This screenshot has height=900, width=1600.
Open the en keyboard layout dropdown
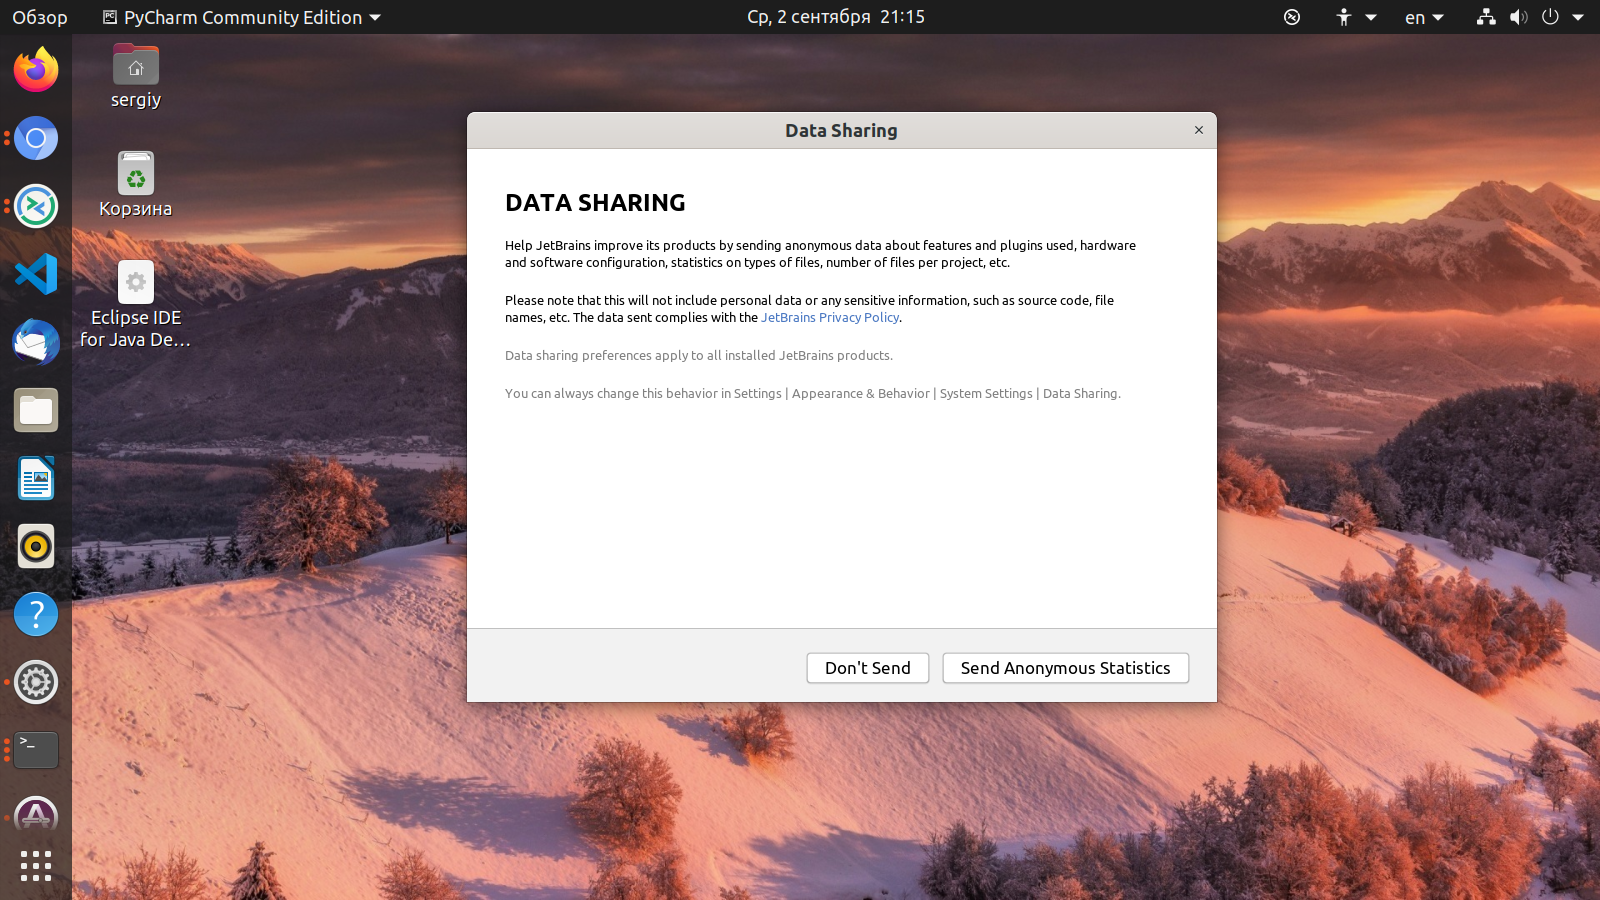click(x=1424, y=17)
